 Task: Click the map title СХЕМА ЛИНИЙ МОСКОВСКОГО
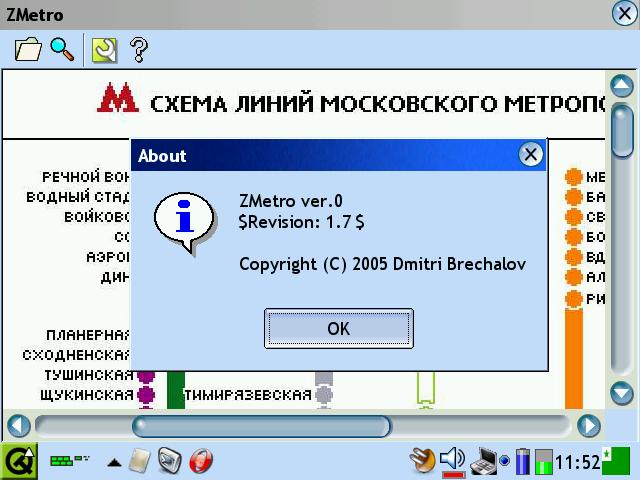(378, 104)
